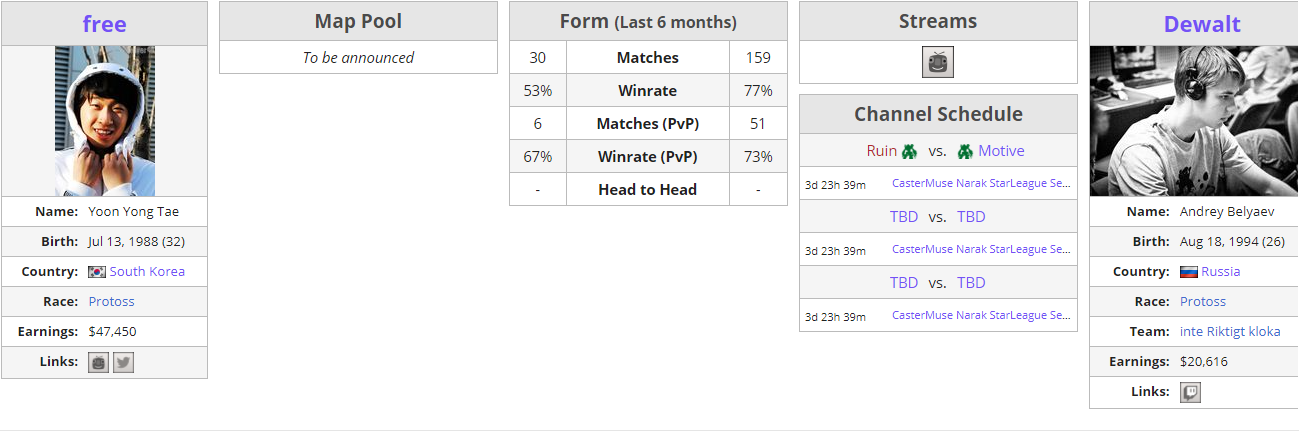Image resolution: width=1299 pixels, height=431 pixels.
Task: Click free's player photo
Action: point(104,121)
